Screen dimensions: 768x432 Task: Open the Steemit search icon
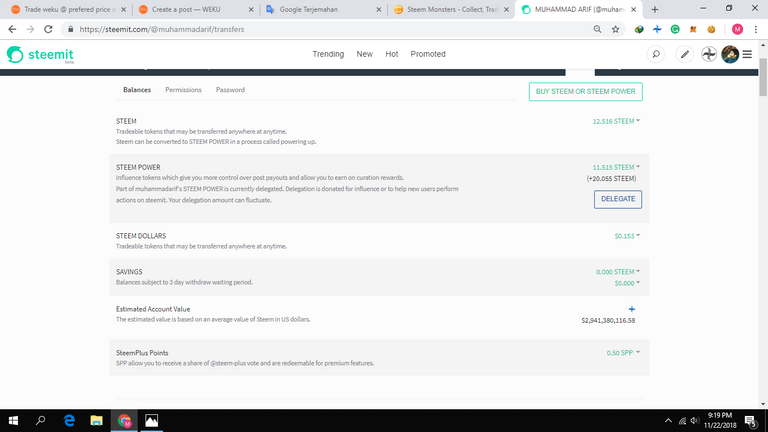656,54
